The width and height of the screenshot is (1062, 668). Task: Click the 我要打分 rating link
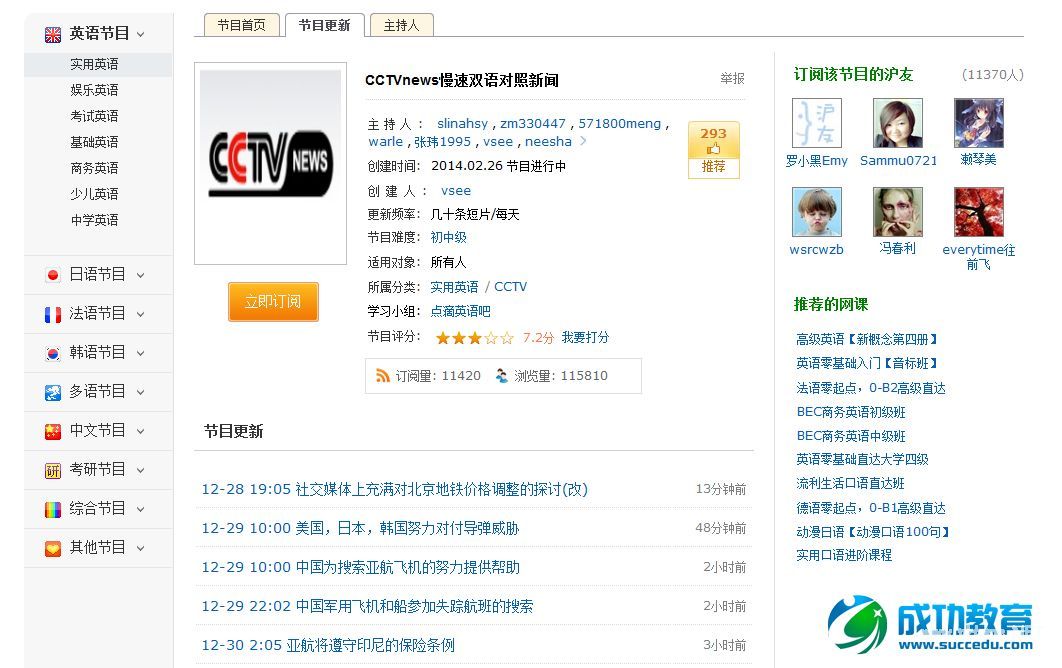585,338
